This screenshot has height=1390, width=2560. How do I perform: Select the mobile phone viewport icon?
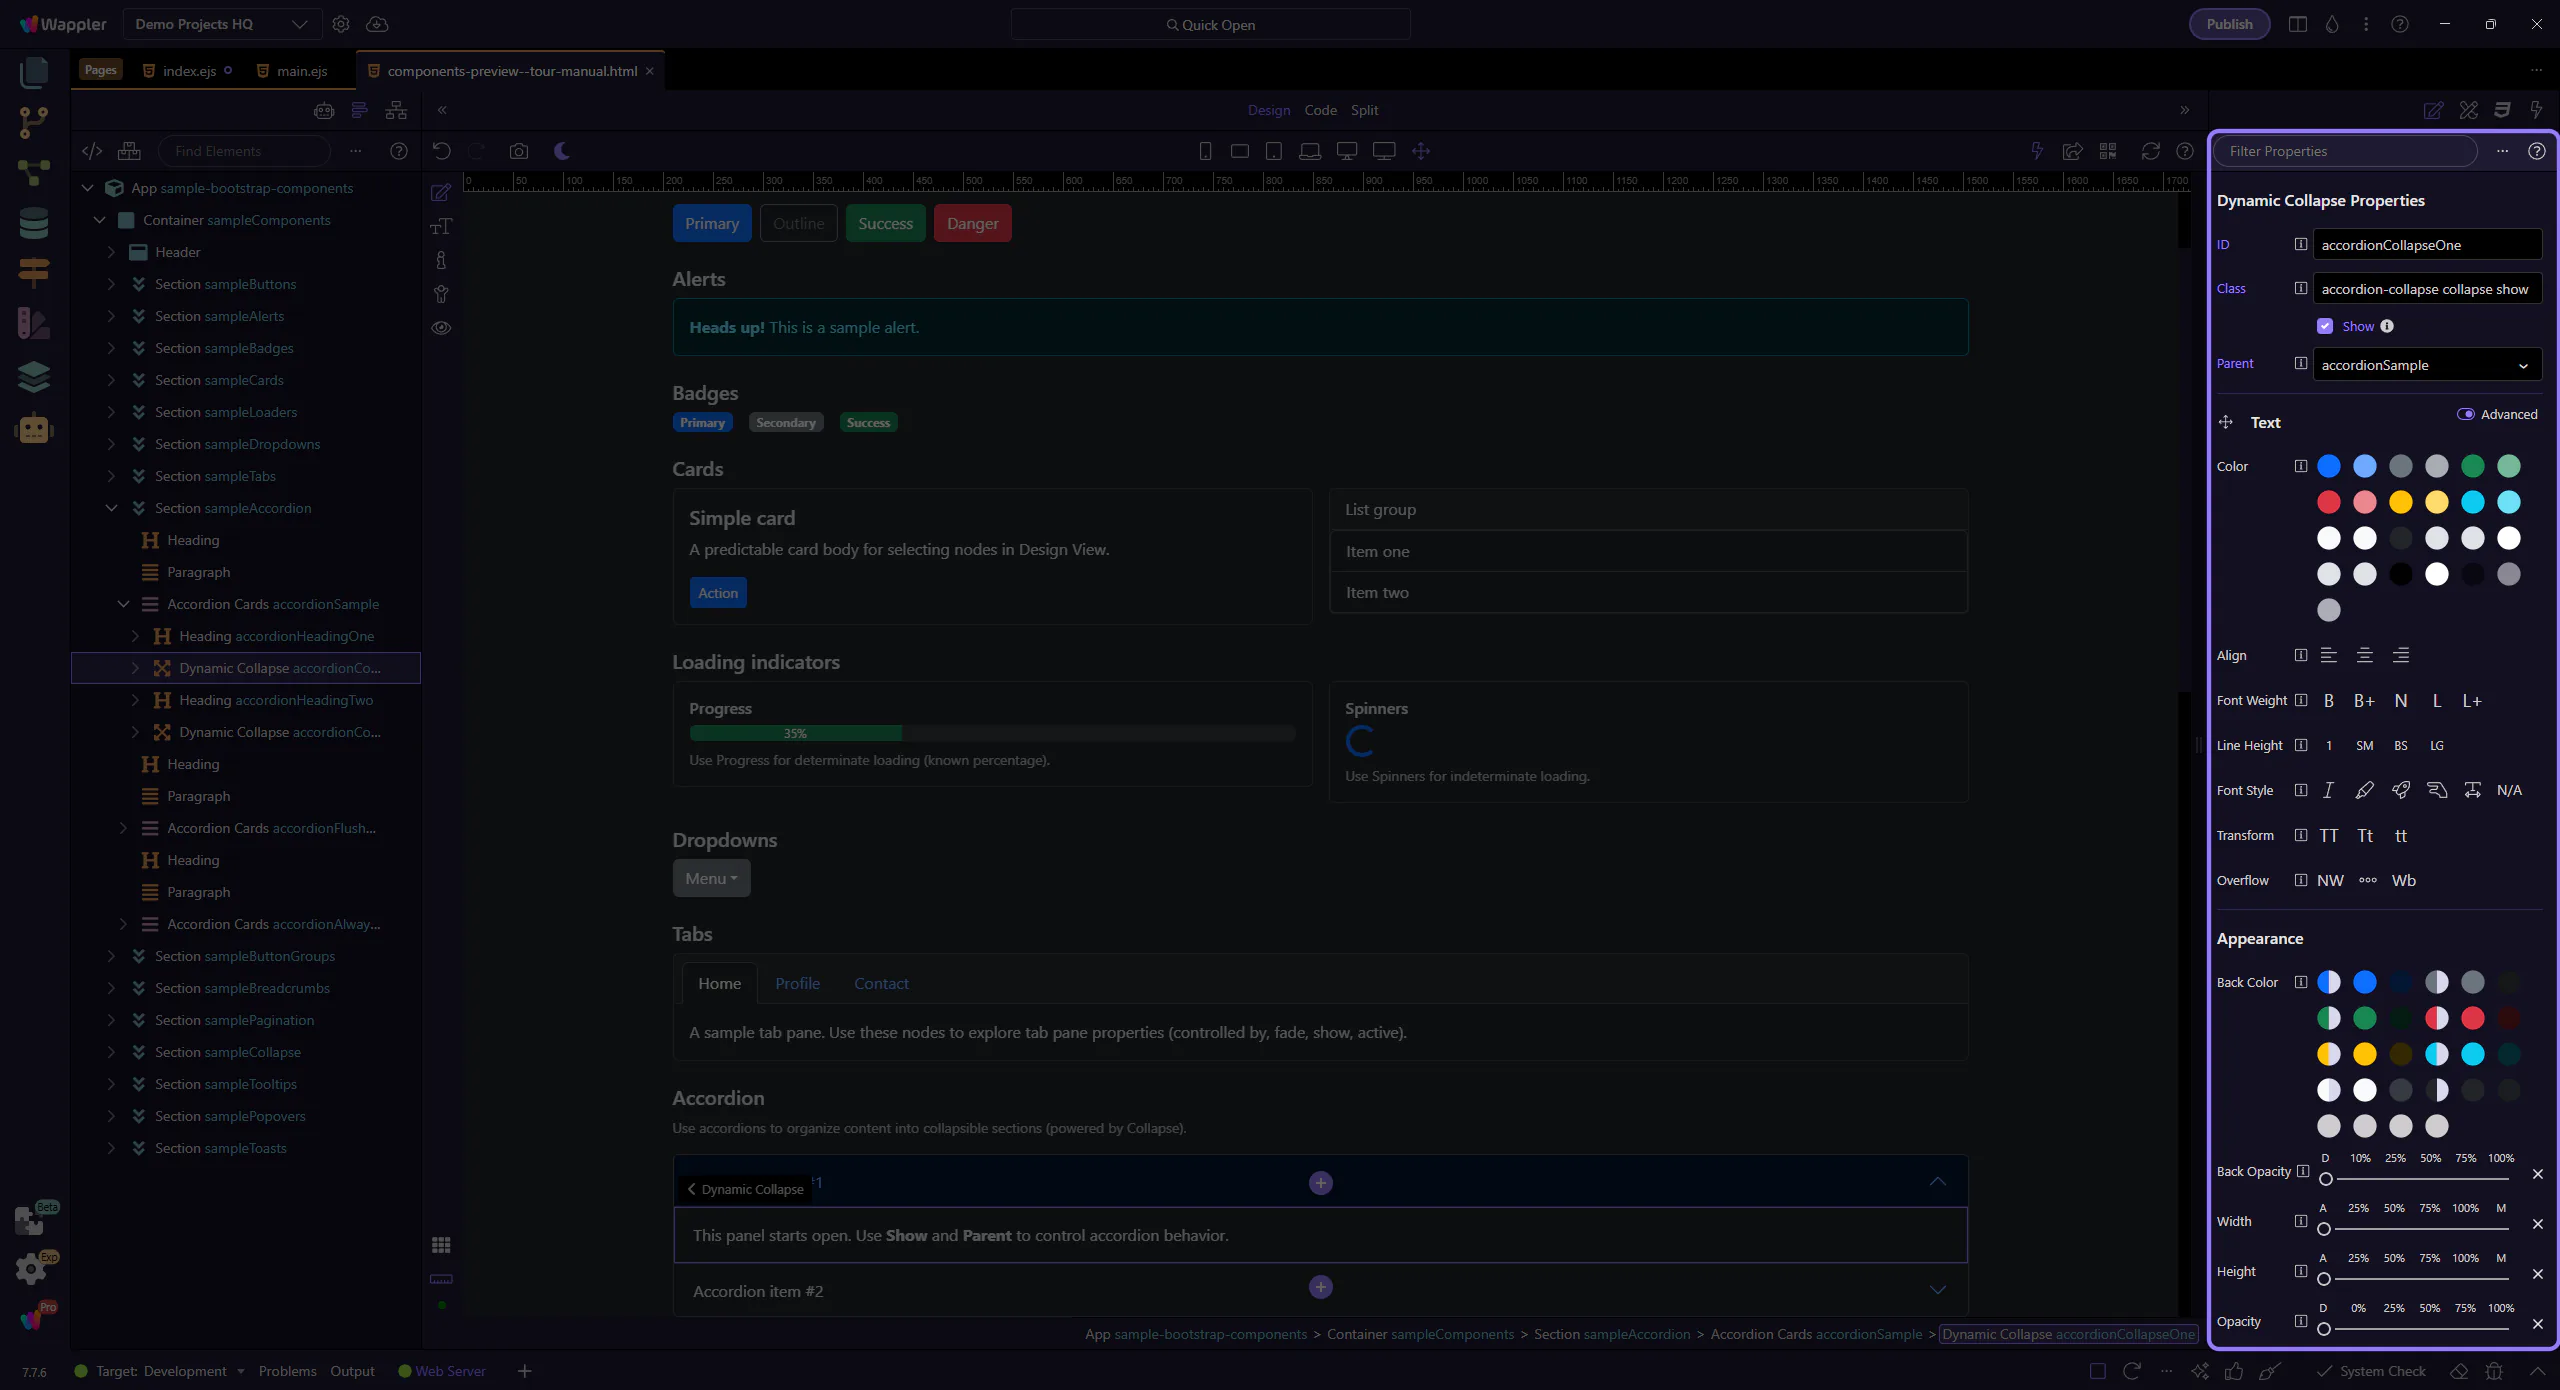[1205, 151]
